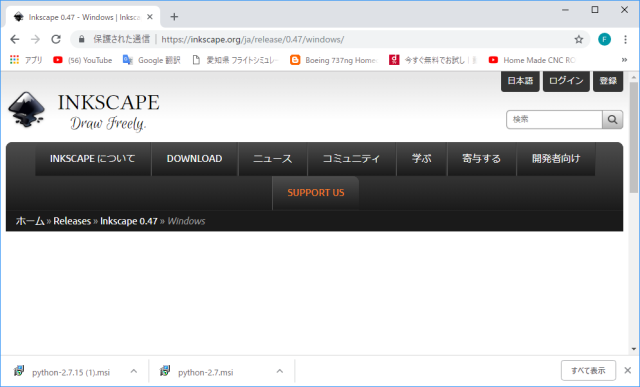The height and width of the screenshot is (387, 640).
Task: Click the すべて表示 show all button
Action: click(x=588, y=371)
